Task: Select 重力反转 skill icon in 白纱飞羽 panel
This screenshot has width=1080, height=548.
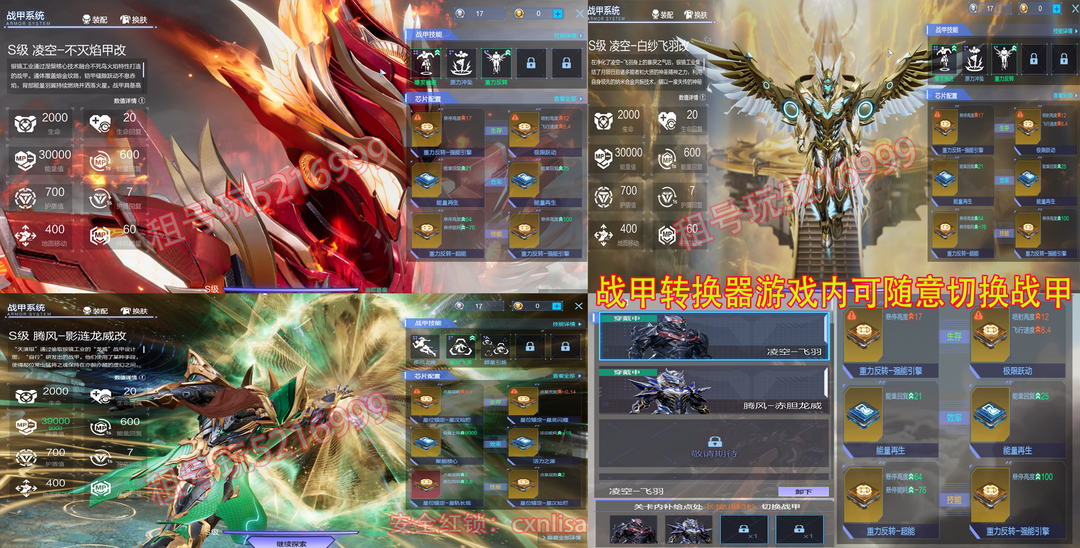Action: (x=1004, y=56)
